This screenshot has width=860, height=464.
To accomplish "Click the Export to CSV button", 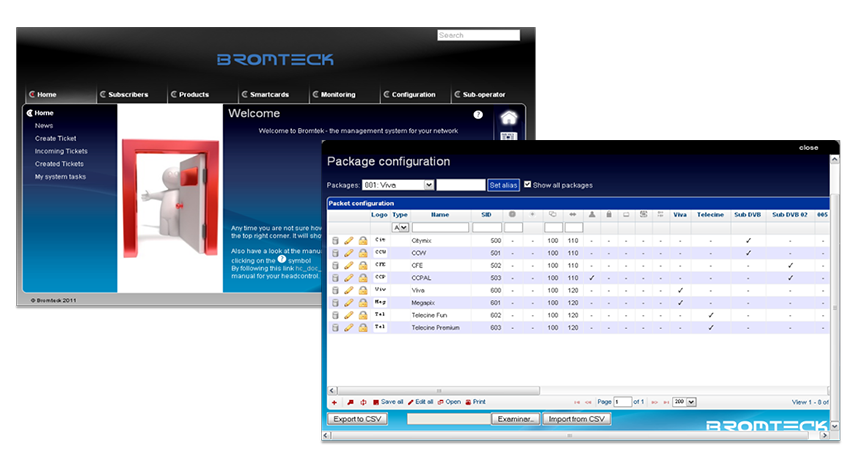I will pos(358,419).
